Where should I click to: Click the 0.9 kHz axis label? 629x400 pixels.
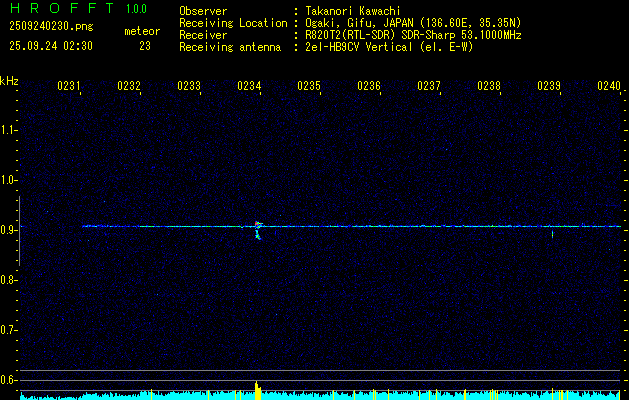click(8, 230)
